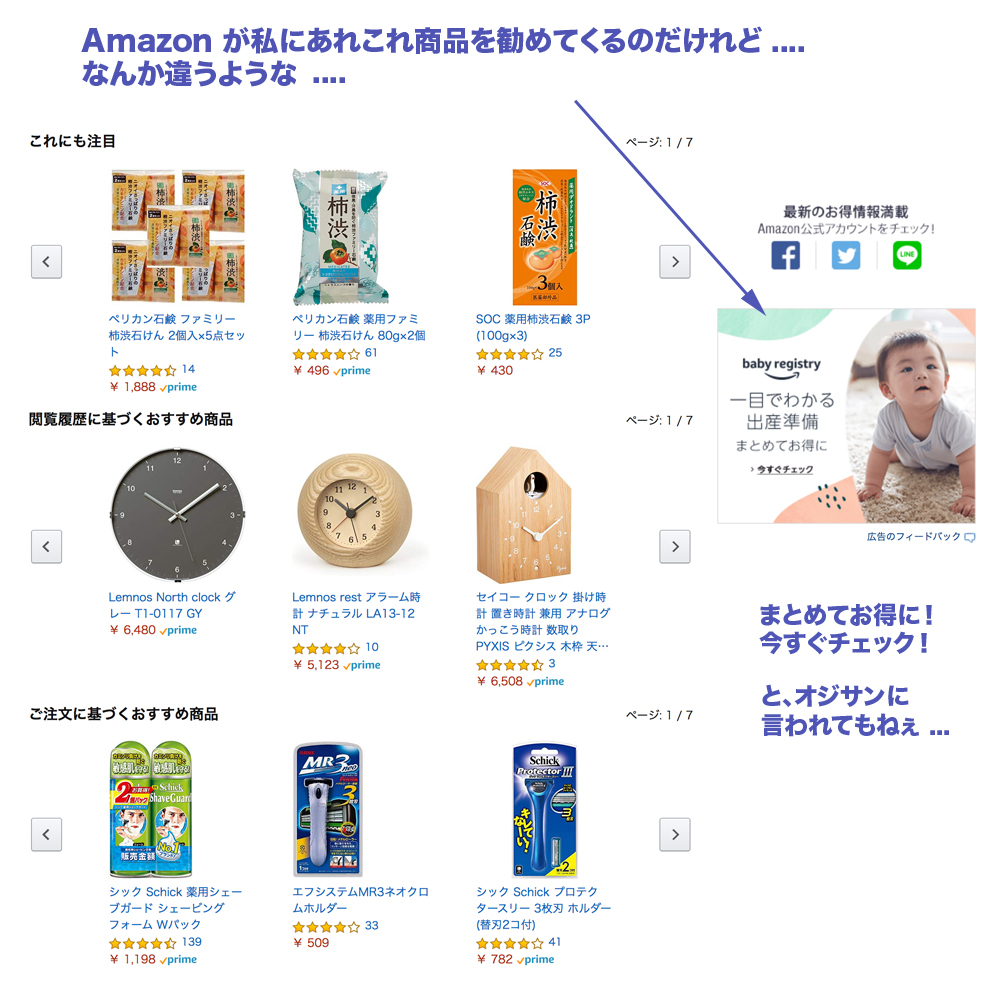
Task: Move the browsing-history recommendations carousel left
Action: tap(46, 547)
